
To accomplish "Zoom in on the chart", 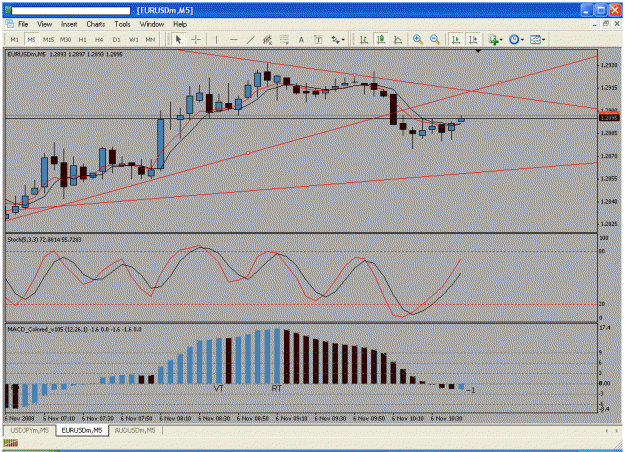I will coord(418,39).
